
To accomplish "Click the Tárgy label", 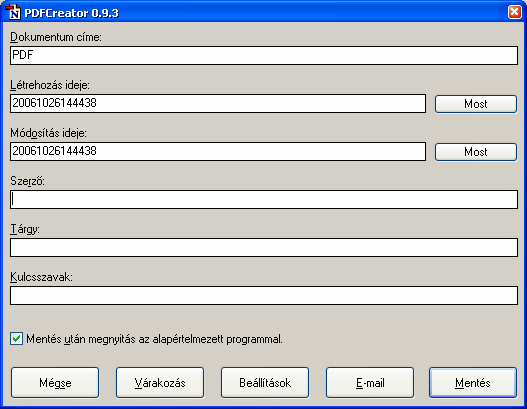I will coord(25,229).
